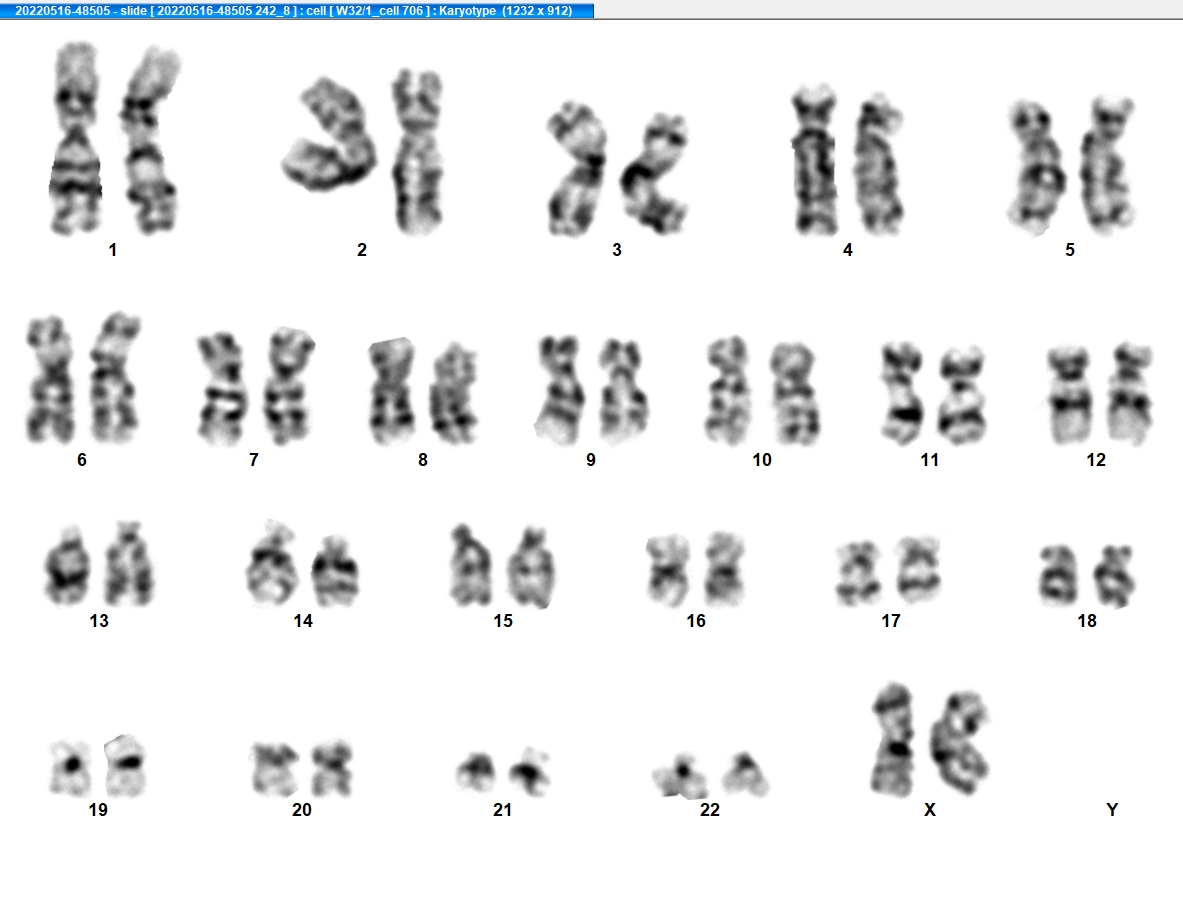Screen dimensions: 1183x907
Task: Select the right chromosome of pair 7
Action: point(289,385)
